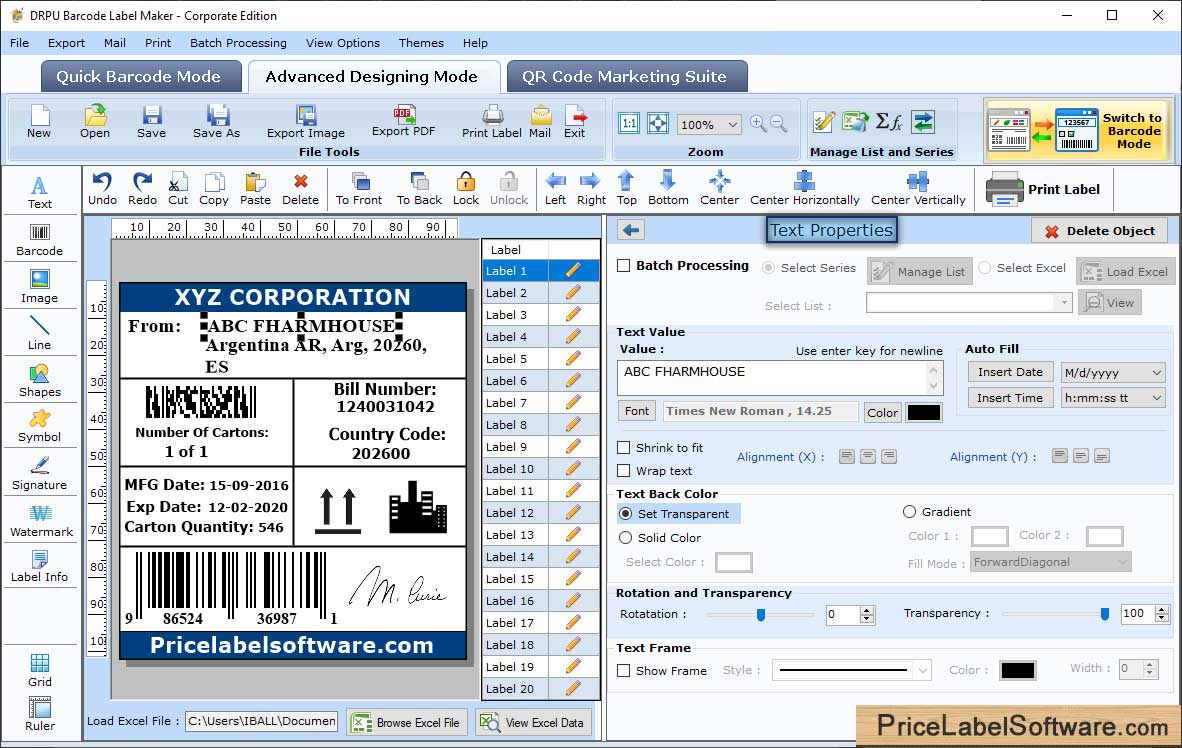Create a New label file
The height and width of the screenshot is (748, 1182).
point(39,121)
